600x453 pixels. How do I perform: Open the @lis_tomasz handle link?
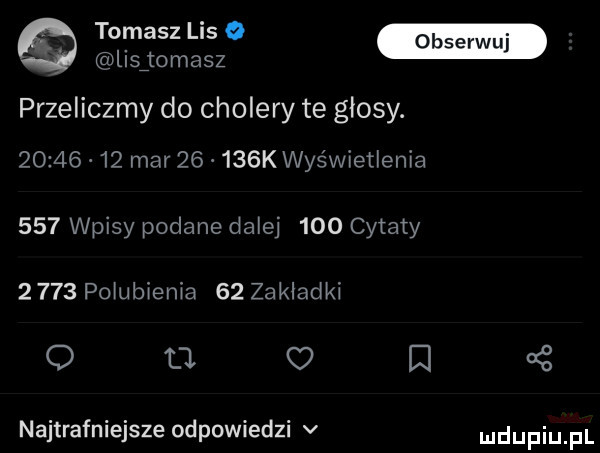(159, 60)
